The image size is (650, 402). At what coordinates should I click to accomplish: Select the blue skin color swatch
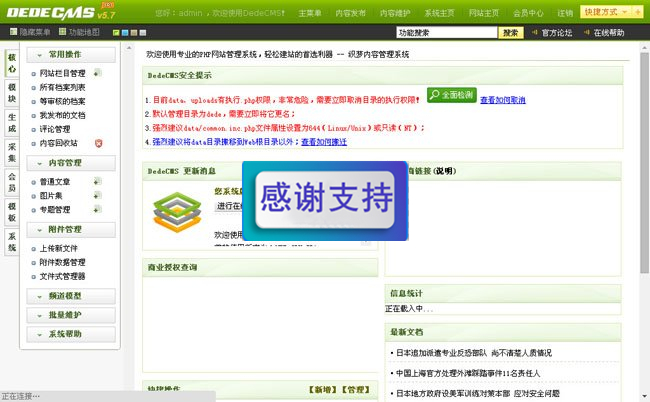[x=125, y=32]
